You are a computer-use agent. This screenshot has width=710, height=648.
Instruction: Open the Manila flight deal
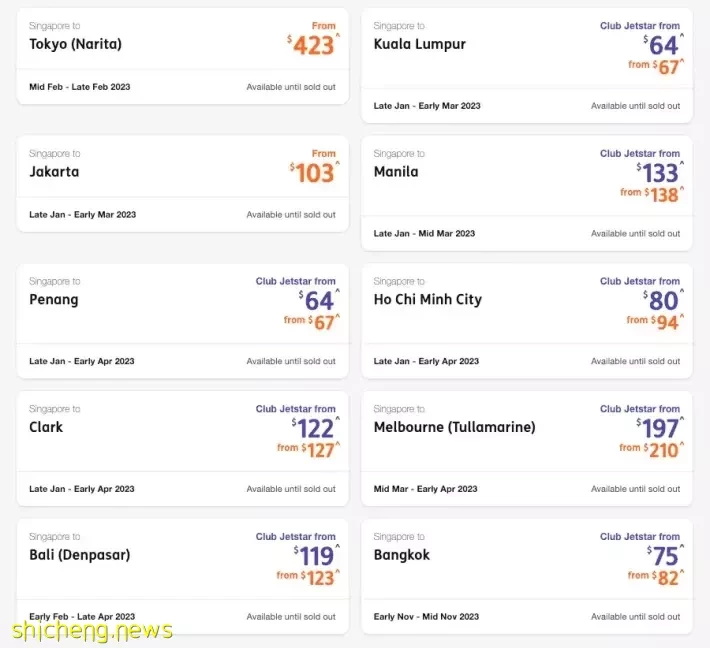527,193
